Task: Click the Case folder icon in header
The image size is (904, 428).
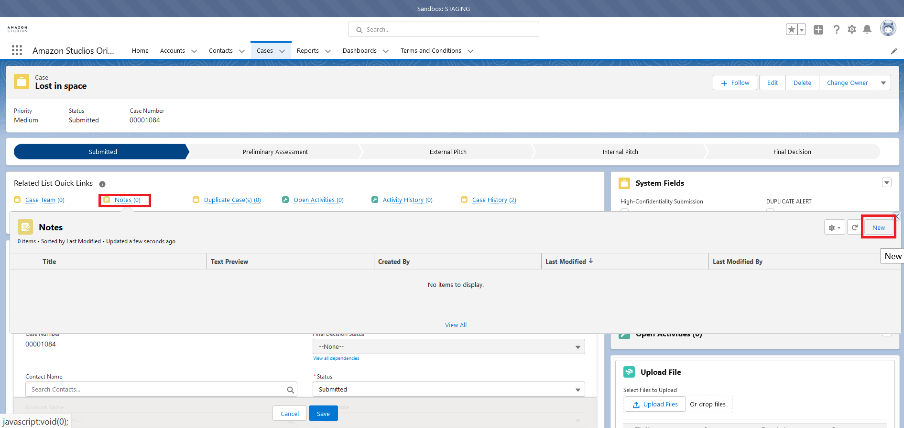Action: click(21, 81)
